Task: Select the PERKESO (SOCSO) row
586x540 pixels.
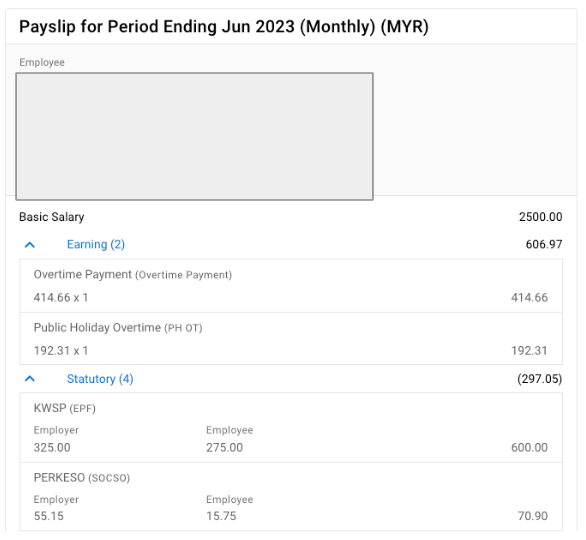Action: (x=291, y=497)
